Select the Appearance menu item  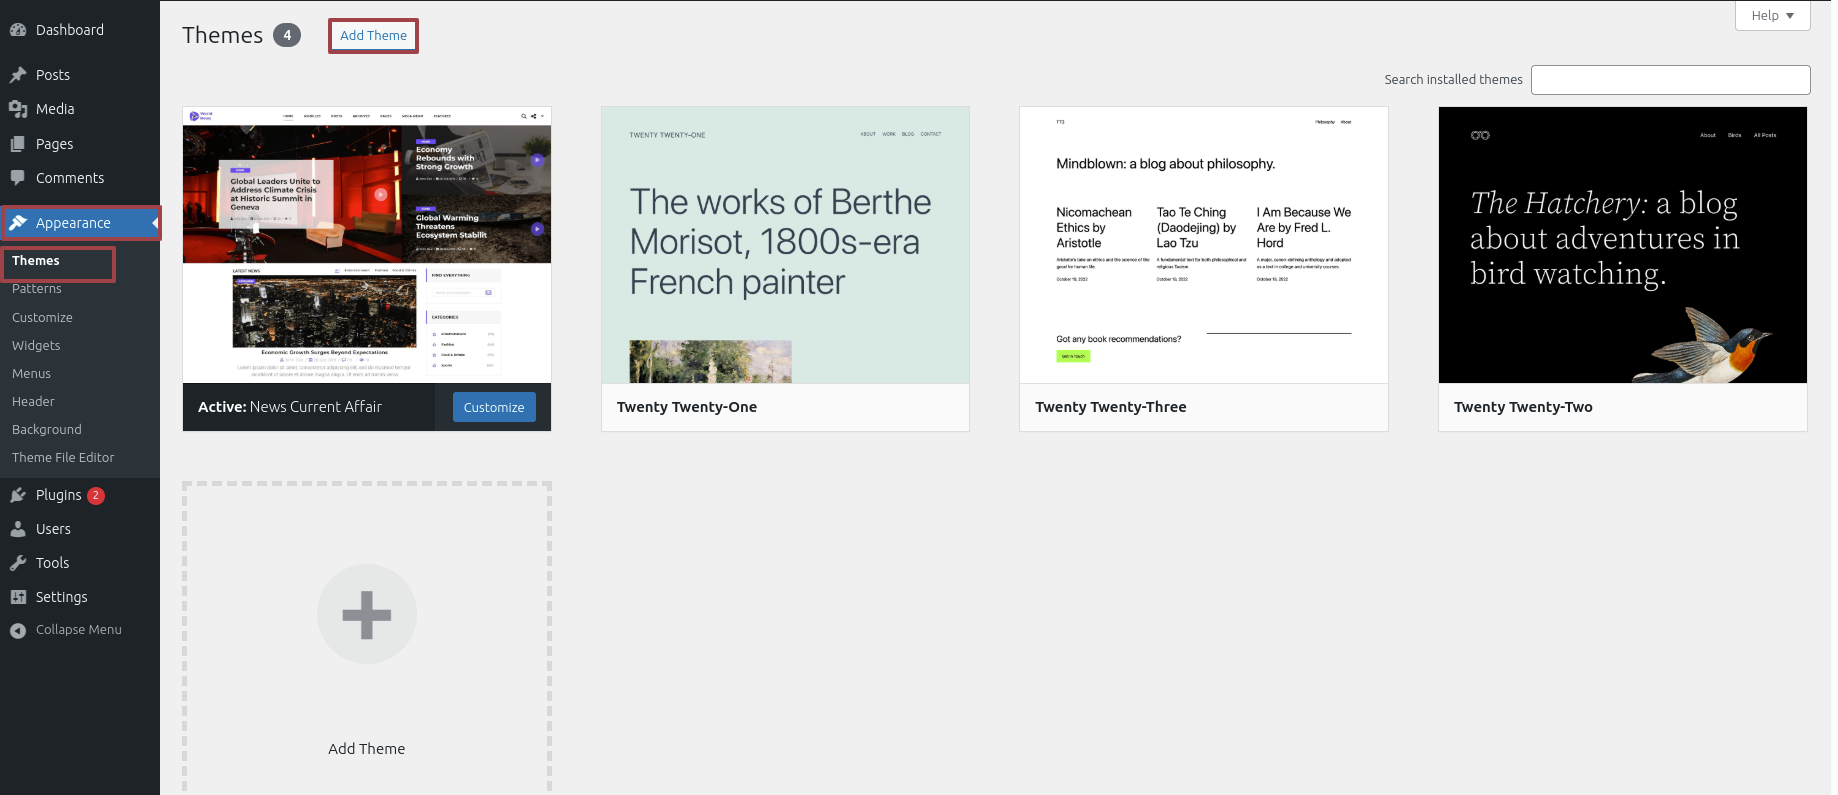(x=80, y=223)
